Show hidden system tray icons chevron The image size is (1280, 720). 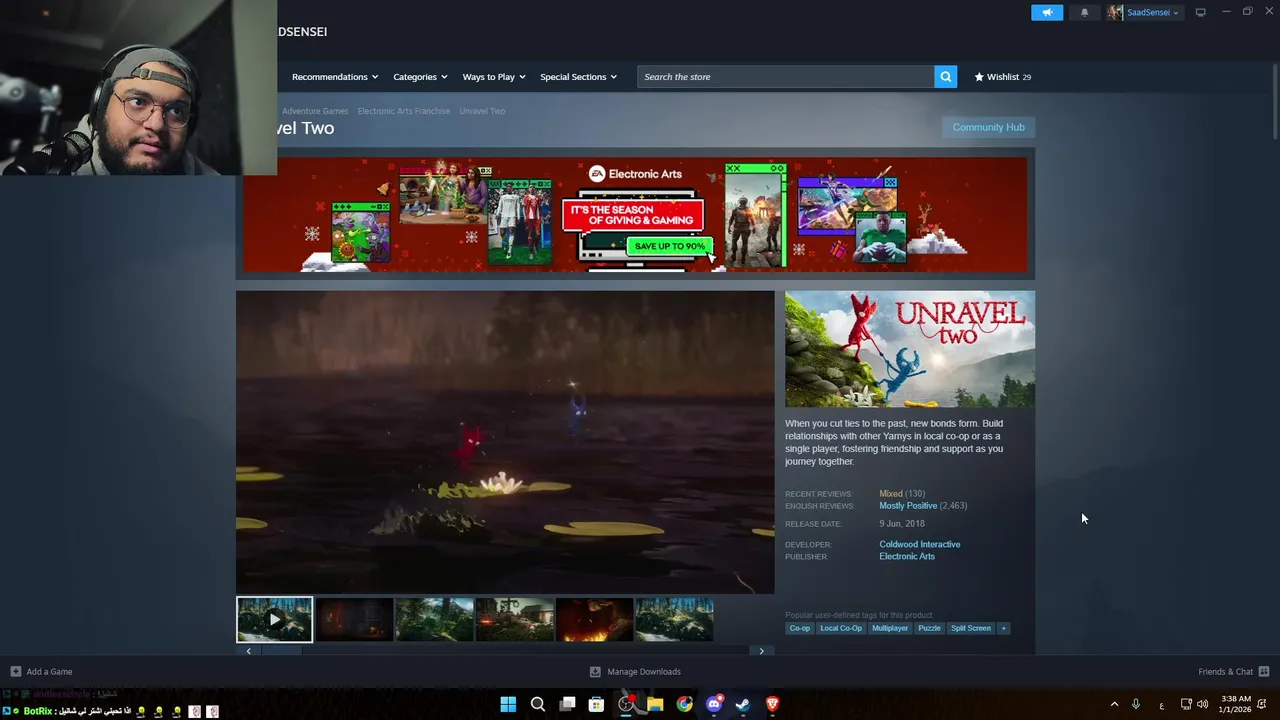1114,704
